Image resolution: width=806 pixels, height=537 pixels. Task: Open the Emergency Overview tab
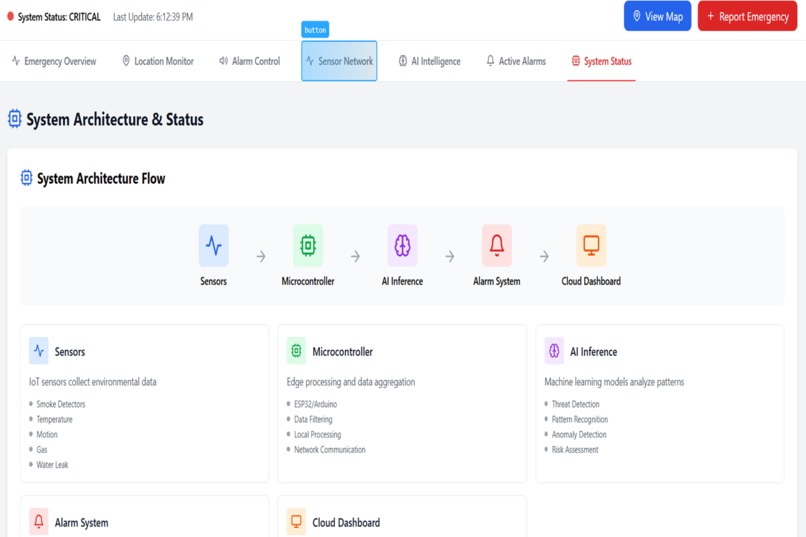(54, 61)
